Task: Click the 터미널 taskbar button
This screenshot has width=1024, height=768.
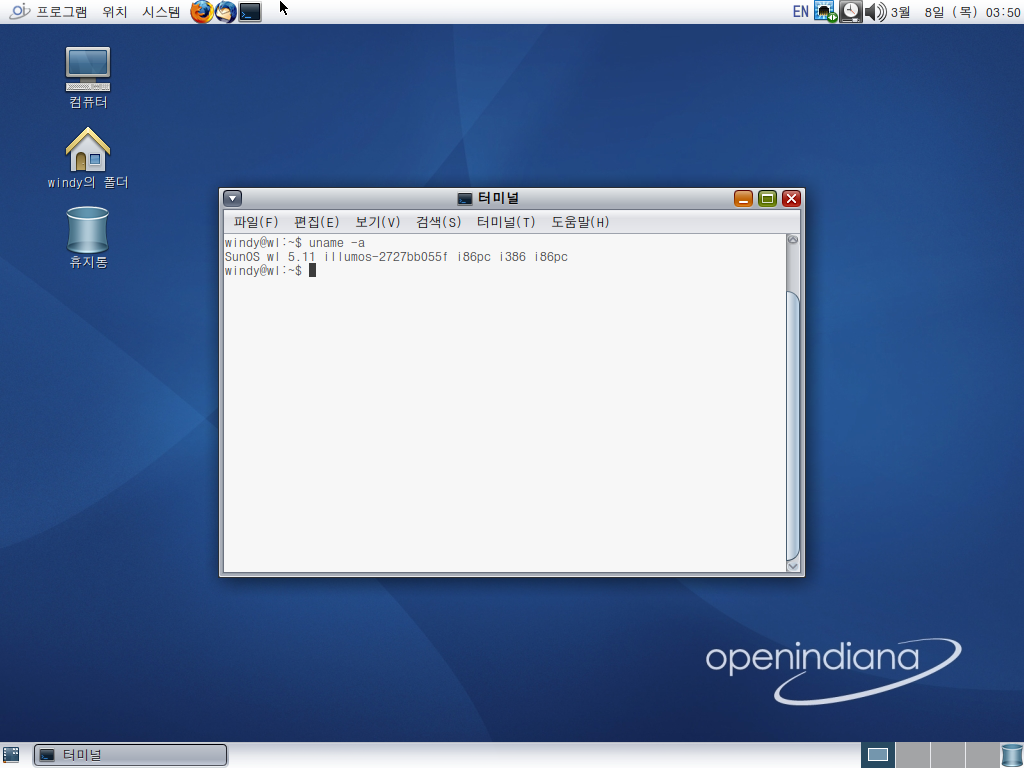Action: [131, 755]
